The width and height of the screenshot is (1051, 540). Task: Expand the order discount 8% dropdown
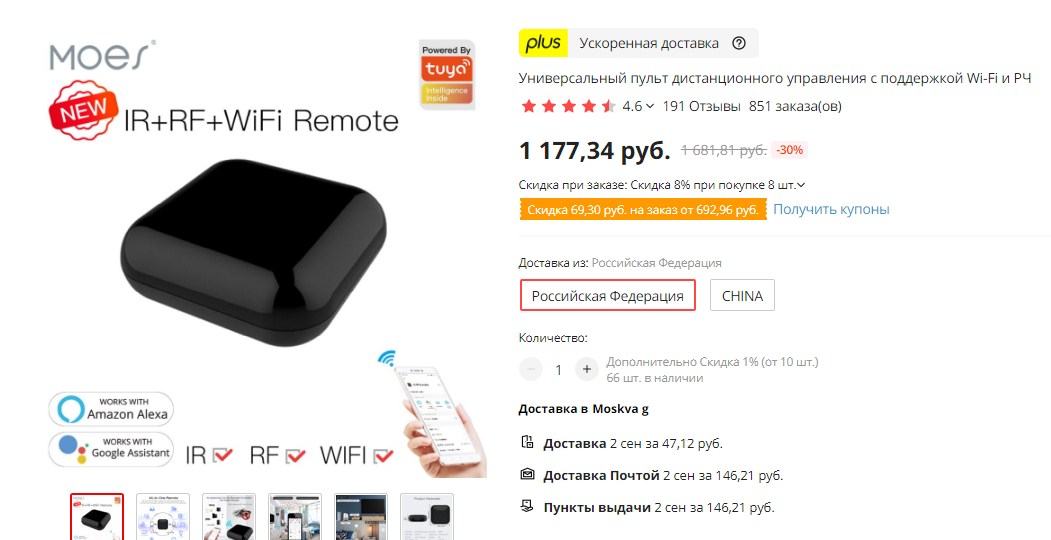tap(800, 186)
